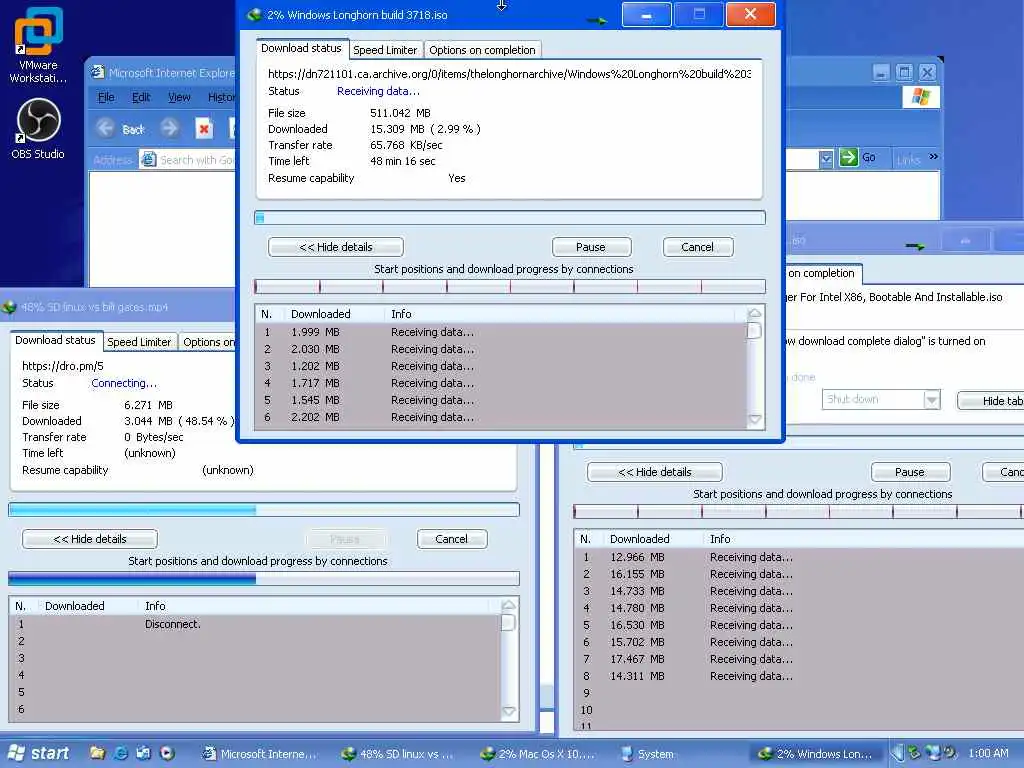This screenshot has width=1024, height=768.
Task: Click the https://dro.pm/5 URL text
Action: (63, 366)
